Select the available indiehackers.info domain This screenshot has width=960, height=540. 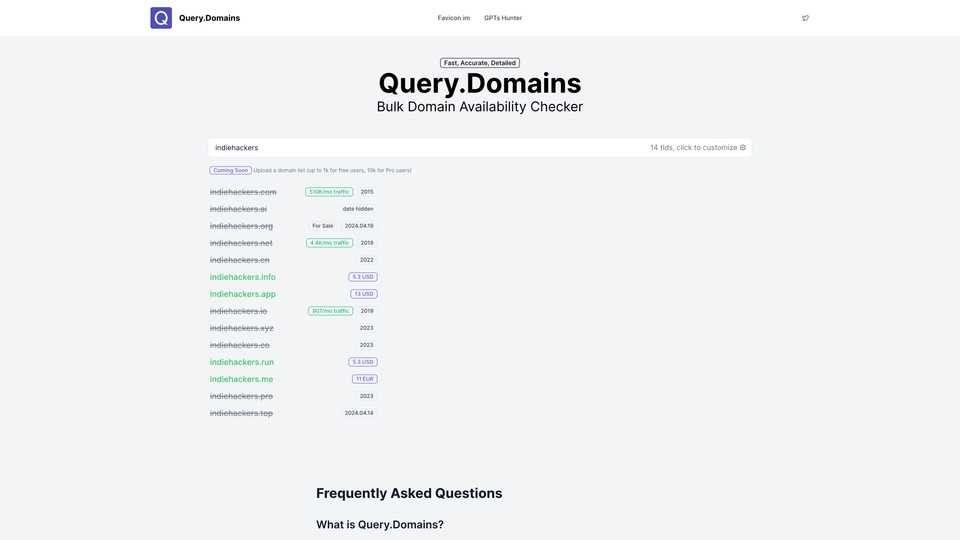pos(242,277)
